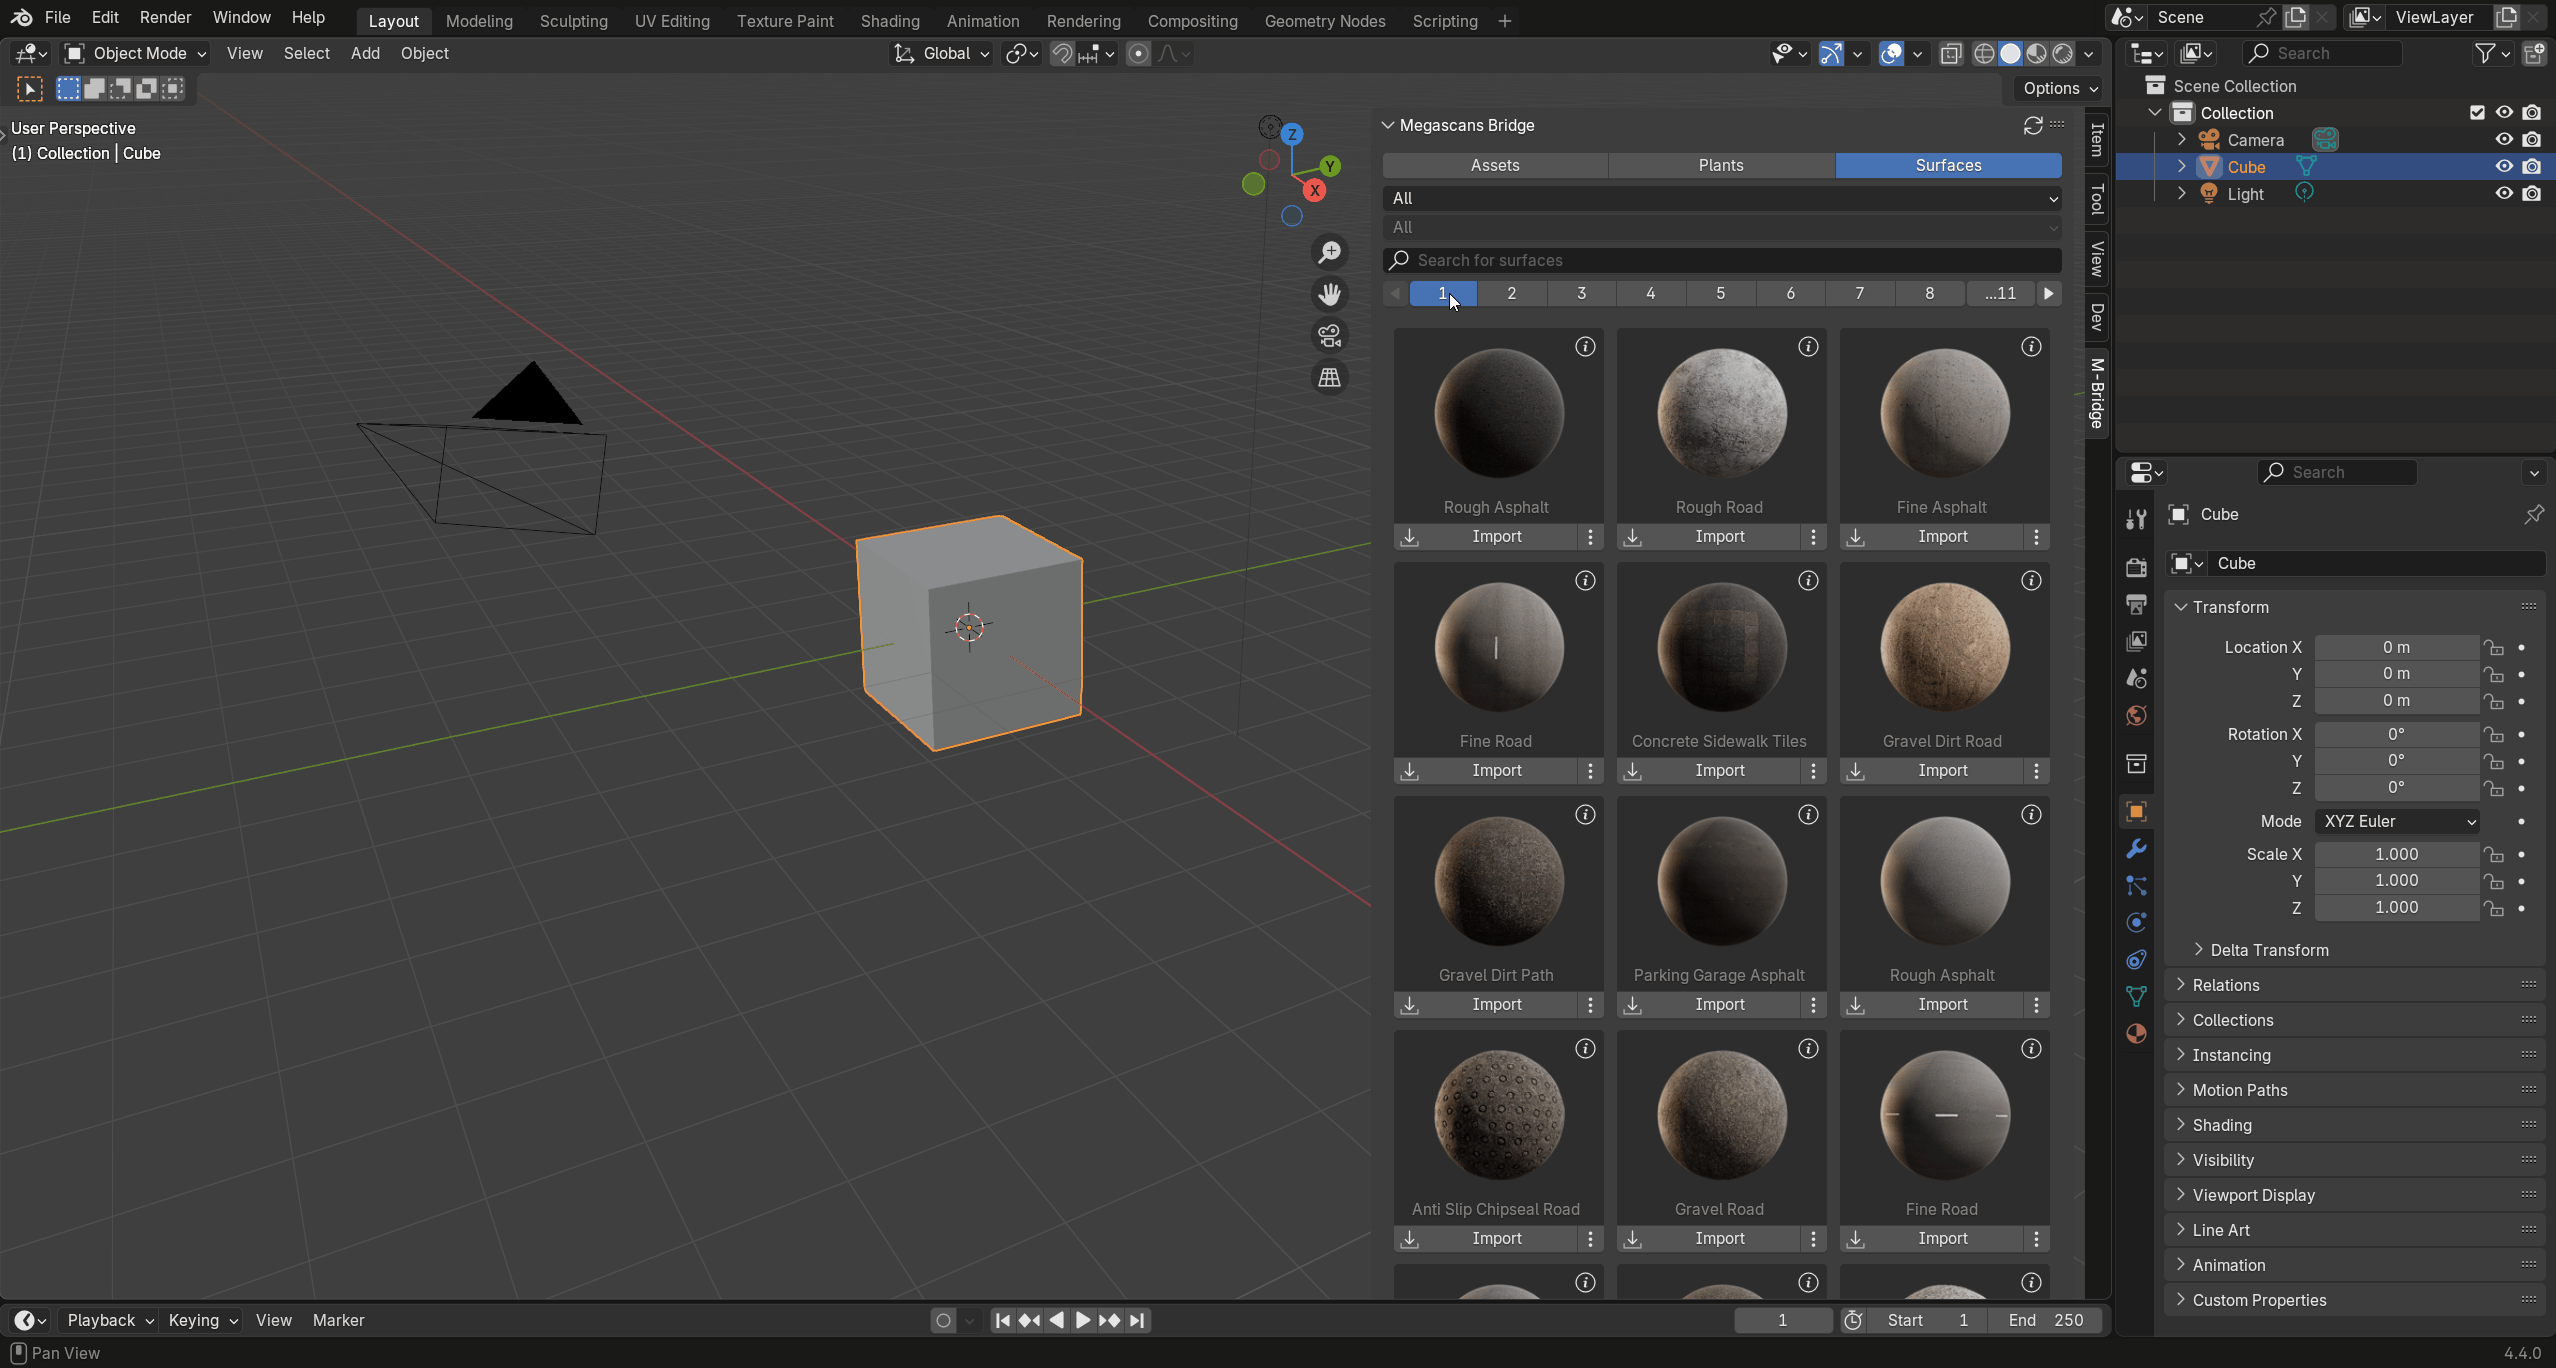Screen dimensions: 2556x1368
Task: Open rotation Mode XYZ Euler dropdown
Action: tap(2398, 821)
